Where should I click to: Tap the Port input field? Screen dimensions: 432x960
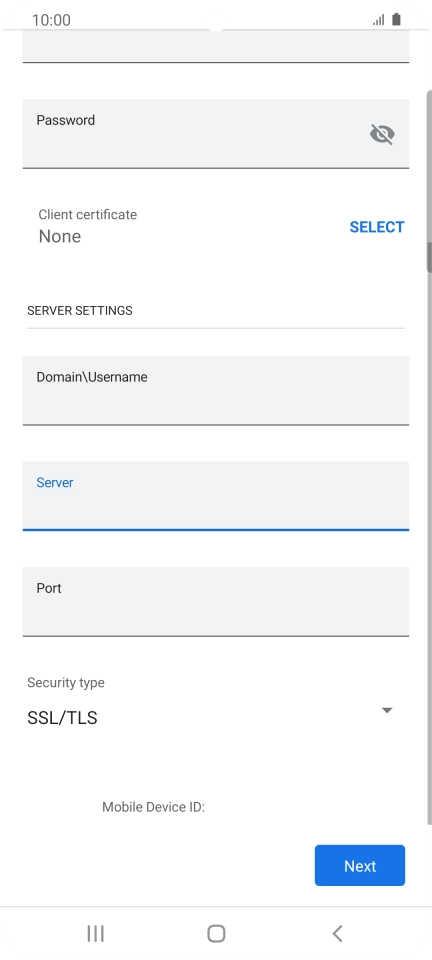click(215, 601)
